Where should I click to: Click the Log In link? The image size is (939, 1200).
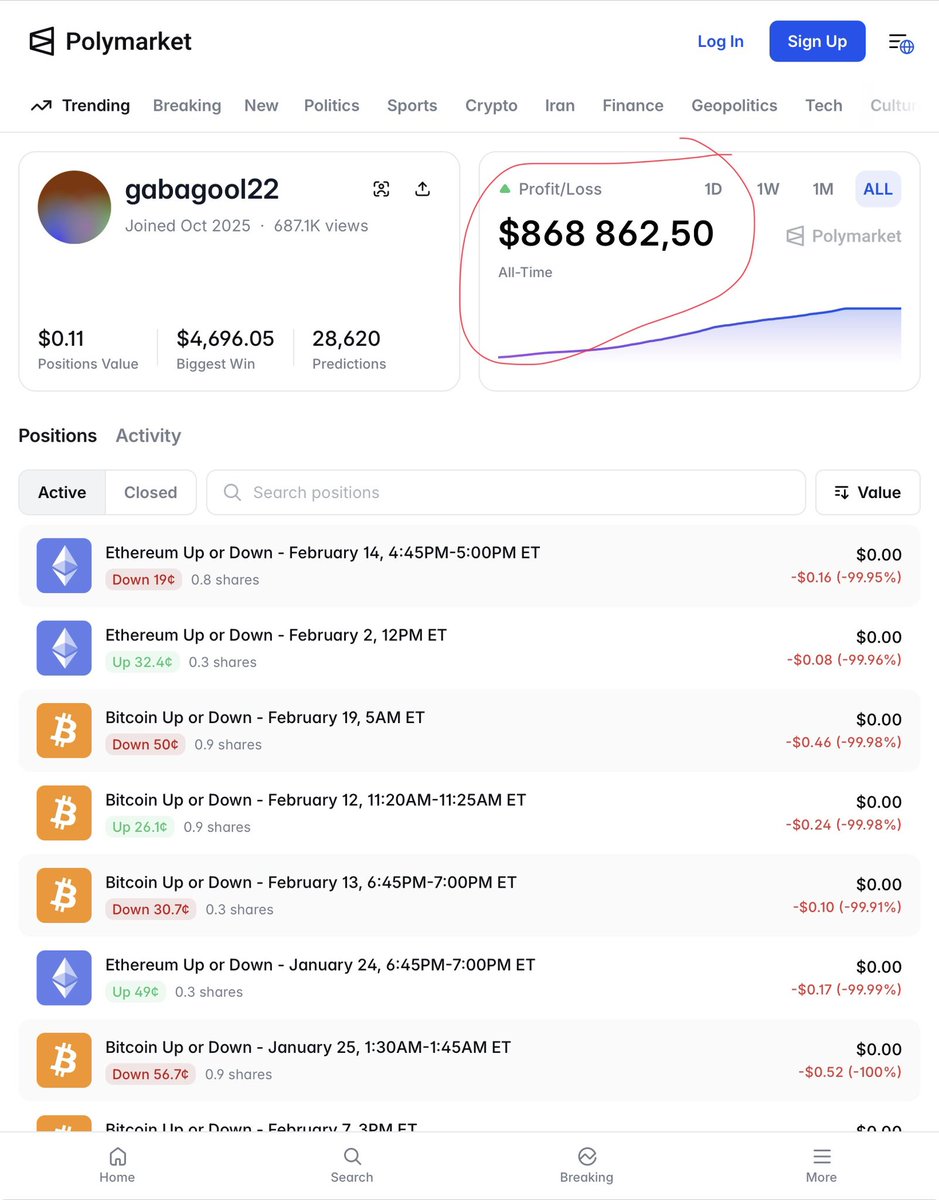tap(721, 41)
